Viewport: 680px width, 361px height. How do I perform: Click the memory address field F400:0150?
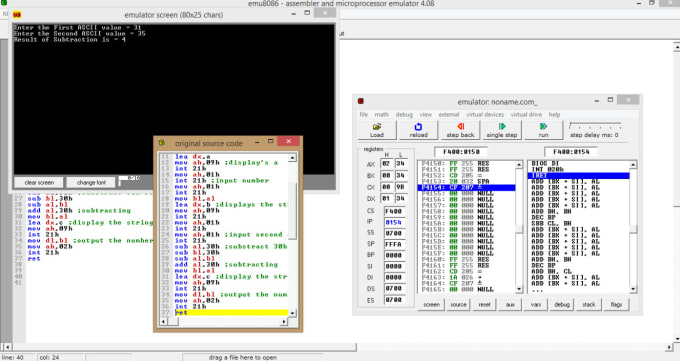pos(461,152)
